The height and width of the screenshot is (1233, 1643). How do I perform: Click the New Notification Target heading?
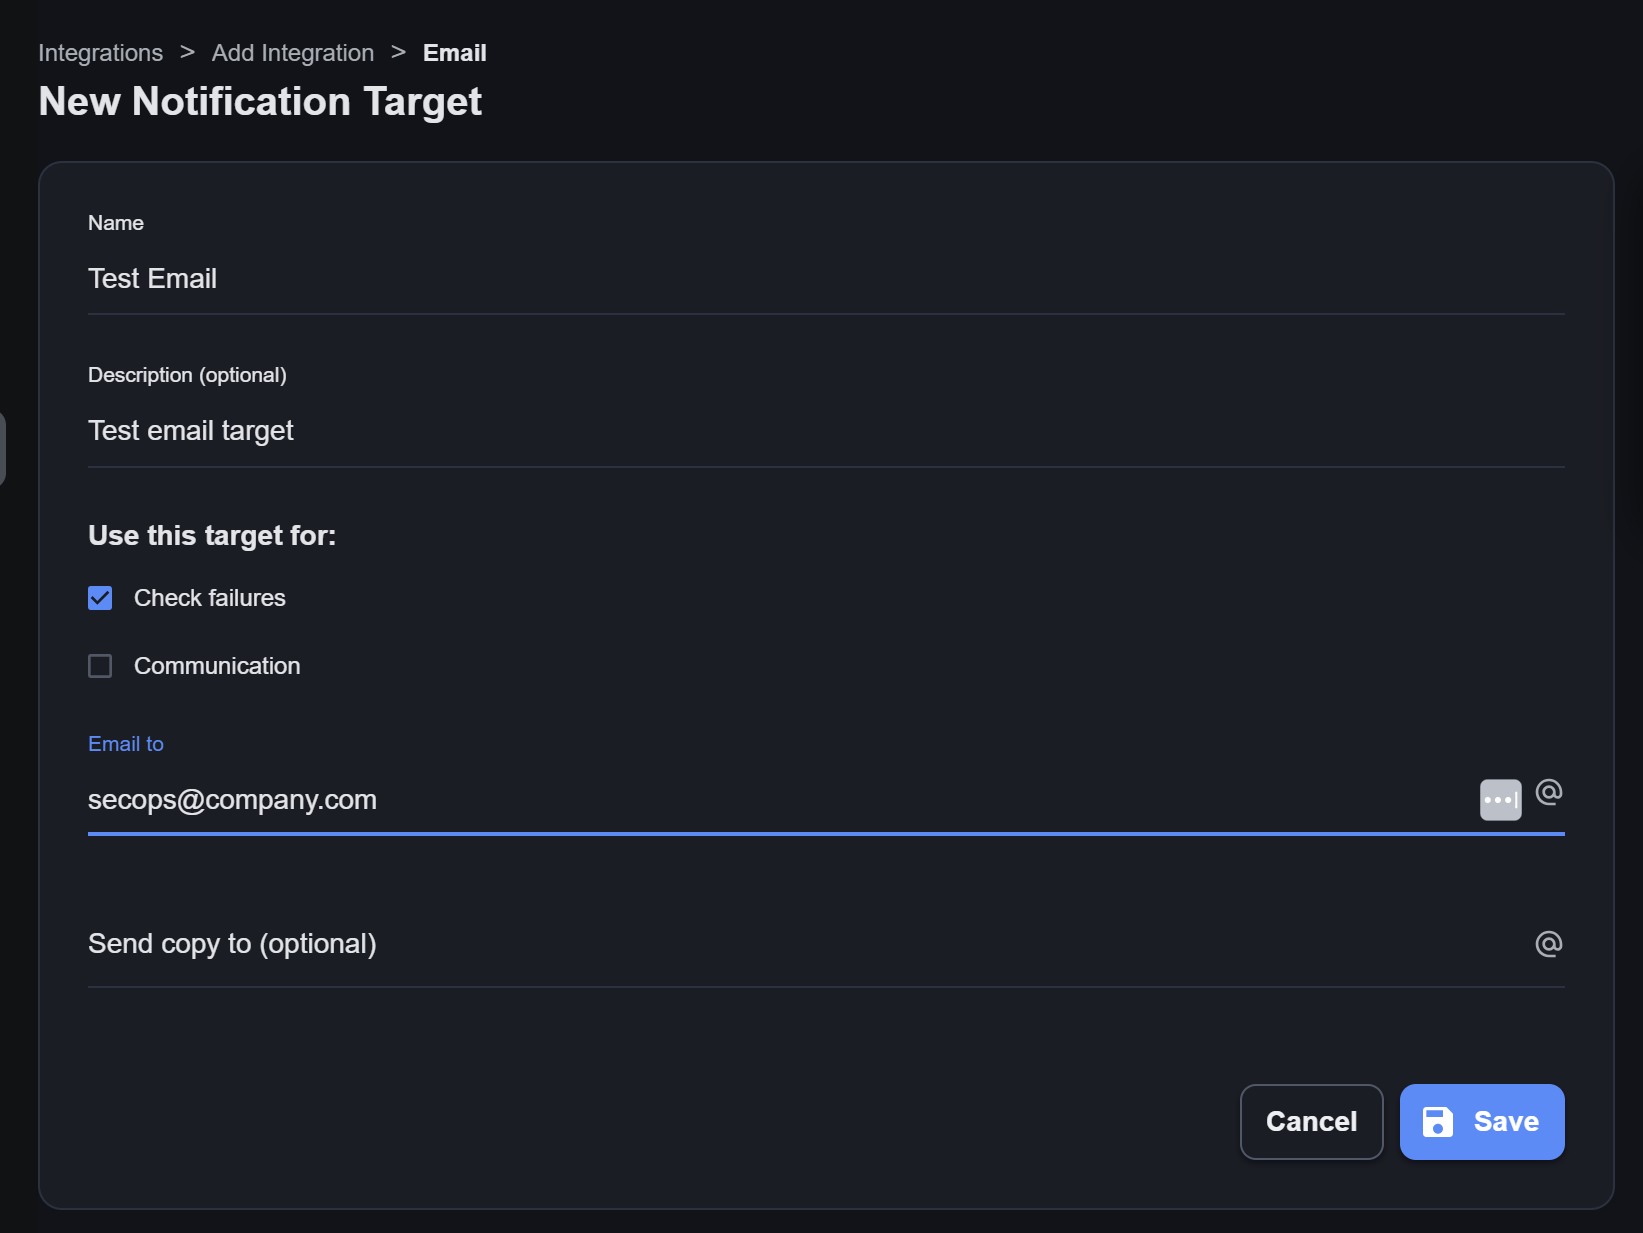click(x=260, y=102)
